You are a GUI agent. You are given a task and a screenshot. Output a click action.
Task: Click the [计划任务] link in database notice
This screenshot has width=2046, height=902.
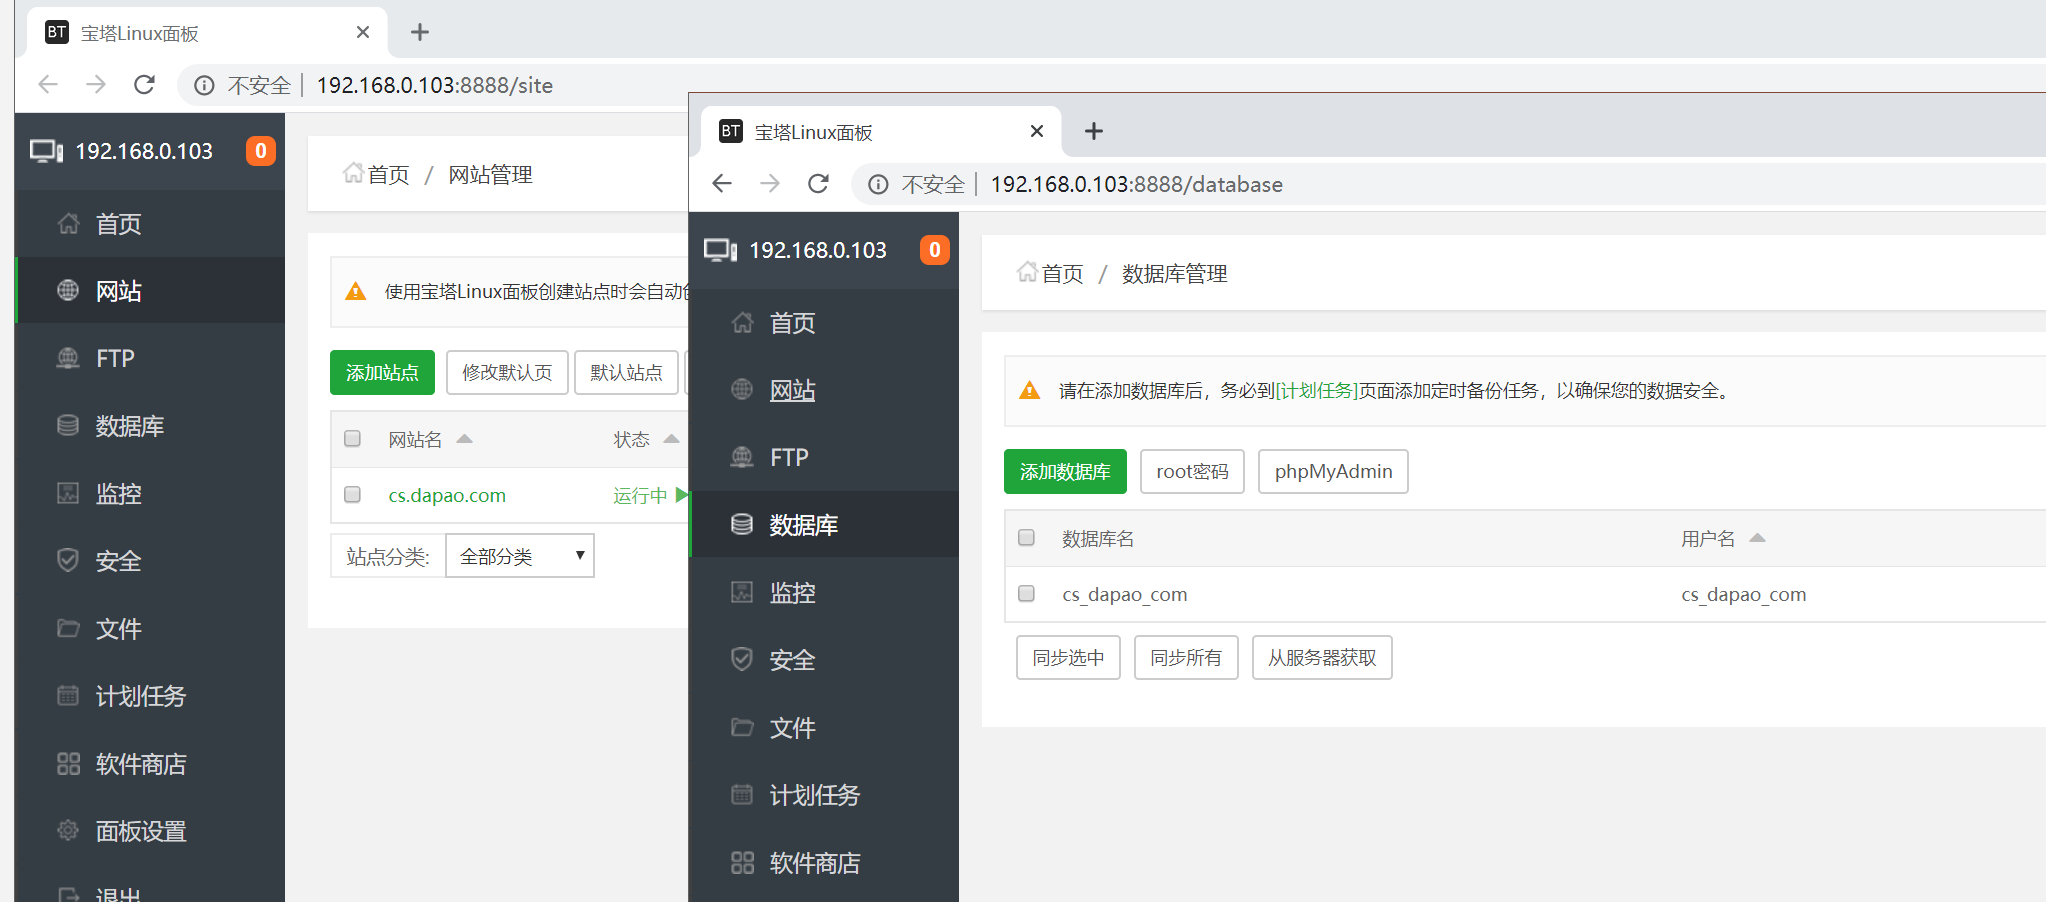(x=1316, y=390)
